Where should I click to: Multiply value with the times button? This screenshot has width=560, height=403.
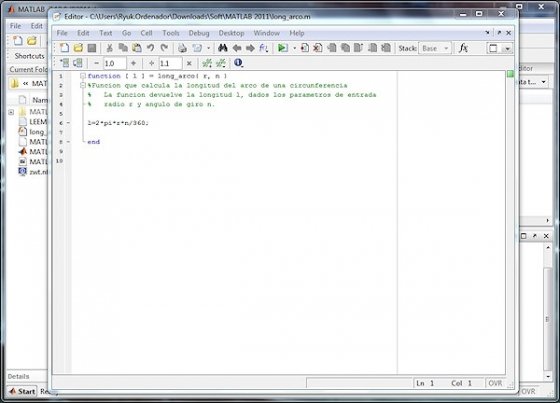coord(189,63)
